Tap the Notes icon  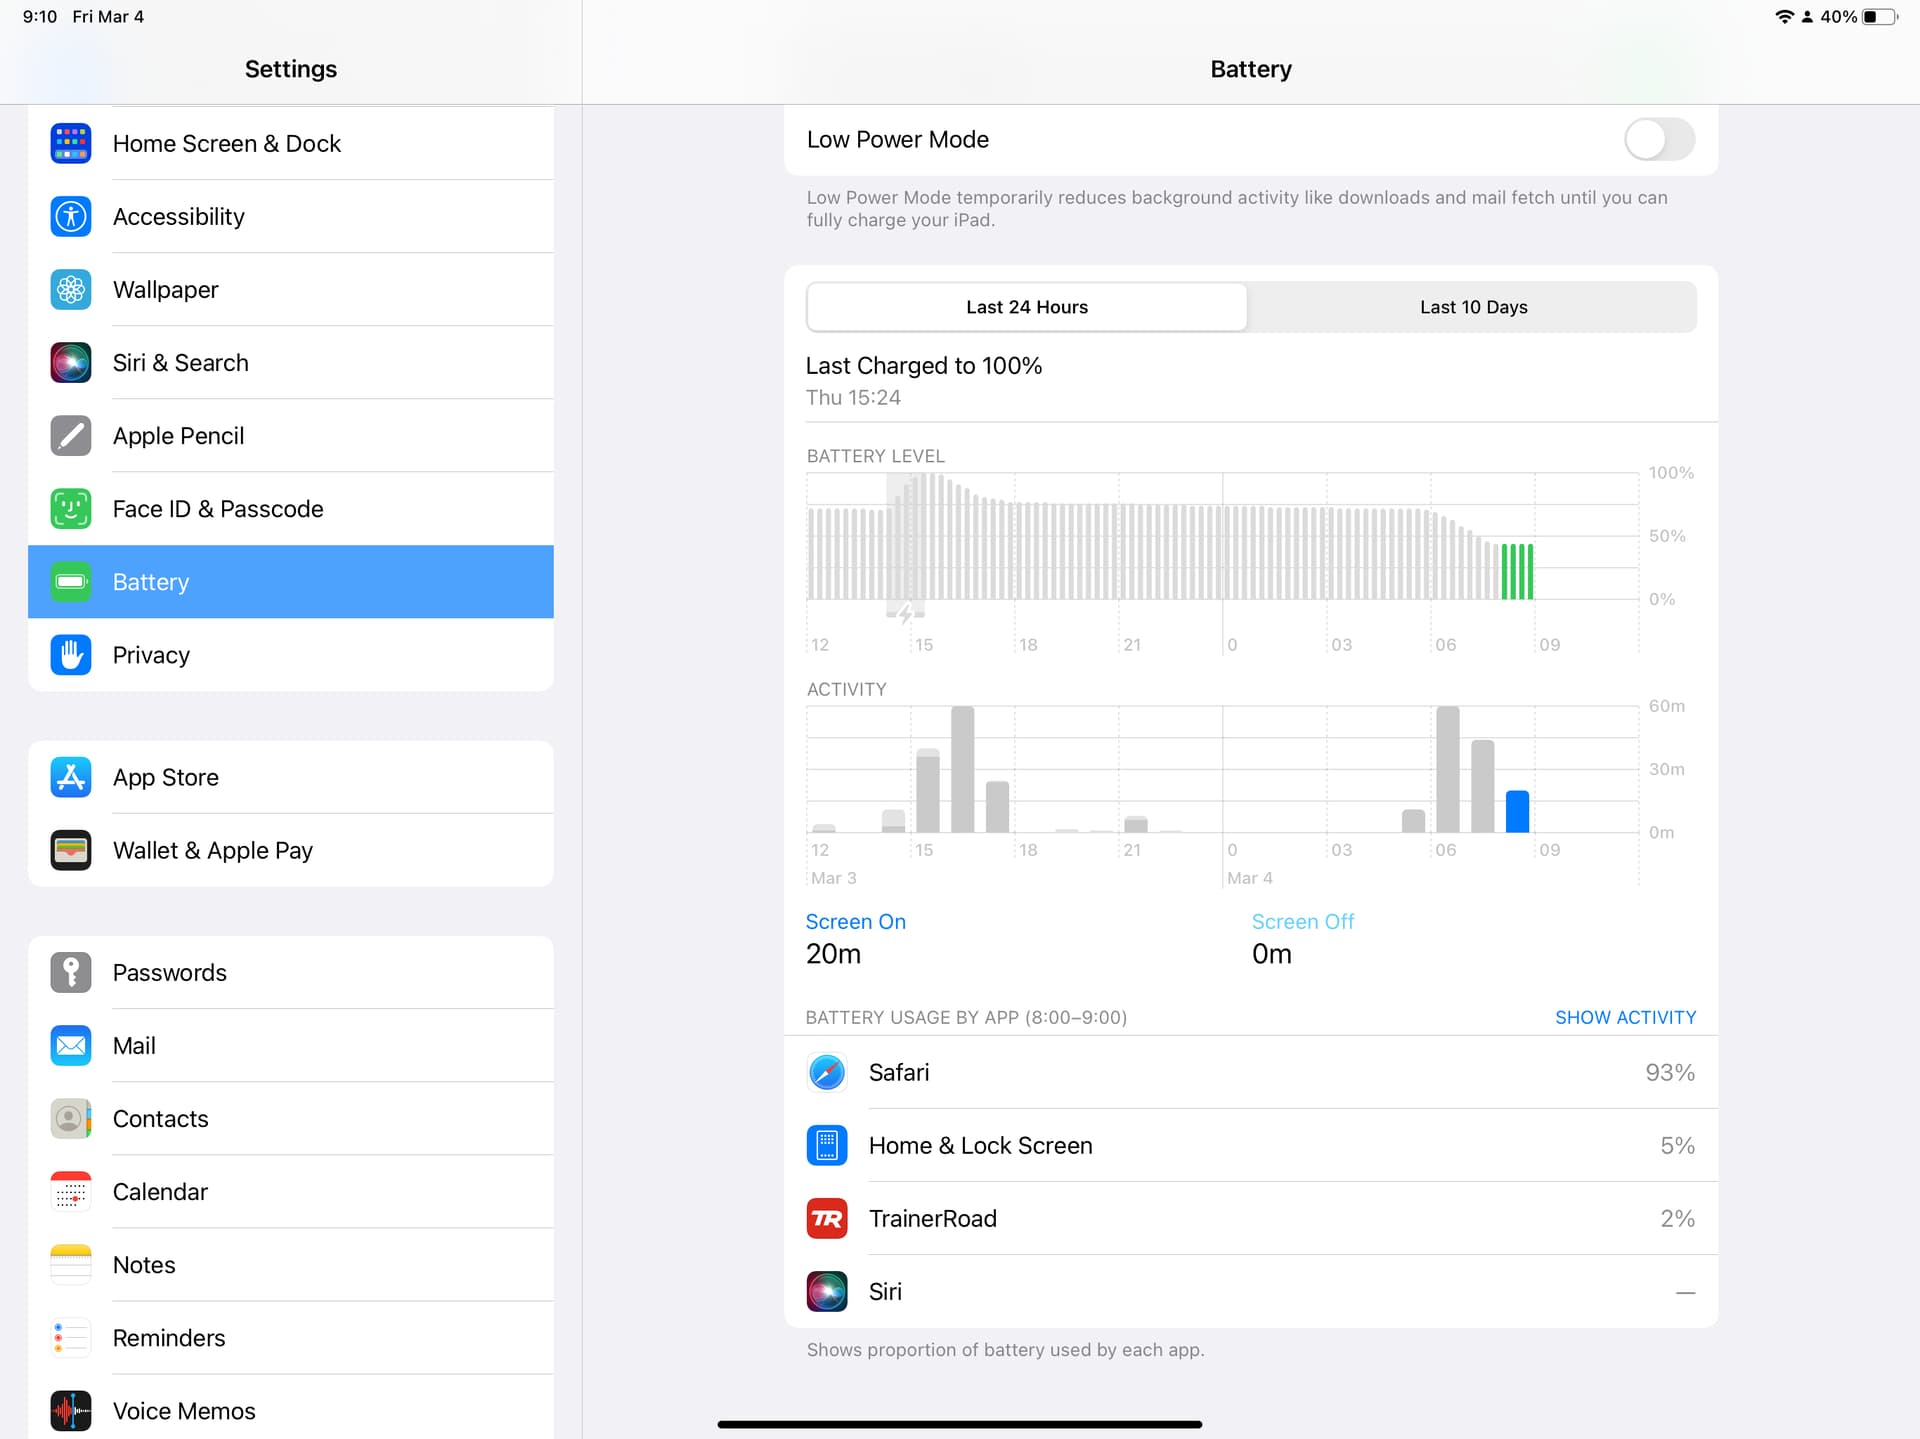pos(71,1264)
